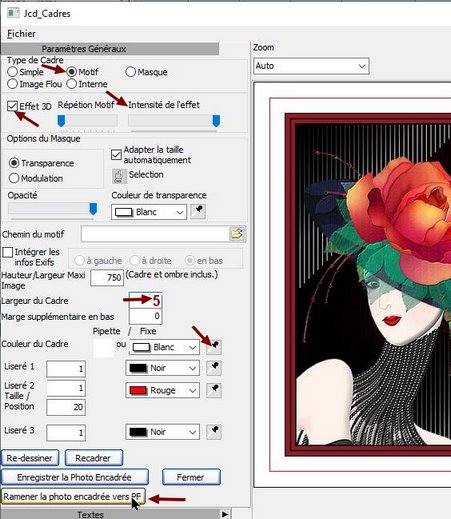Pick transparency color with the eyedropper
This screenshot has width=451, height=519.
198,211
